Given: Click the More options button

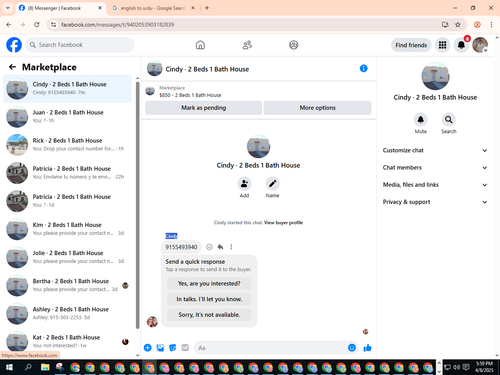Looking at the screenshot, I should [317, 108].
